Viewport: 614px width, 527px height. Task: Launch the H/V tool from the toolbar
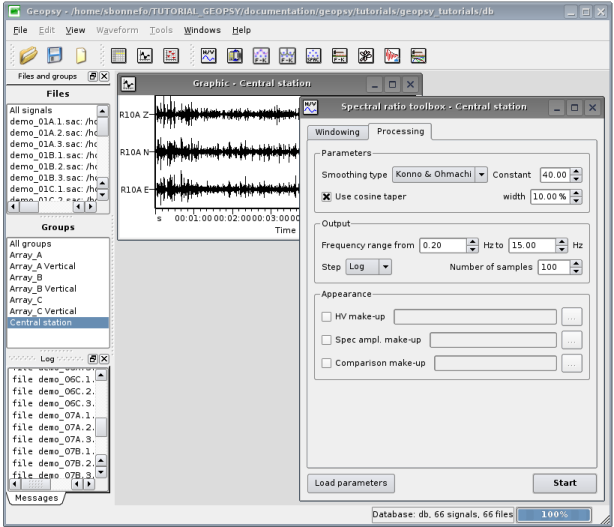pyautogui.click(x=208, y=56)
